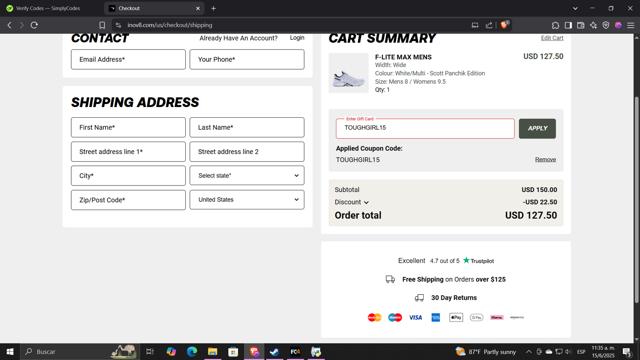Click the Brave Shields lion icon
This screenshot has width=640, height=360.
tap(505, 25)
